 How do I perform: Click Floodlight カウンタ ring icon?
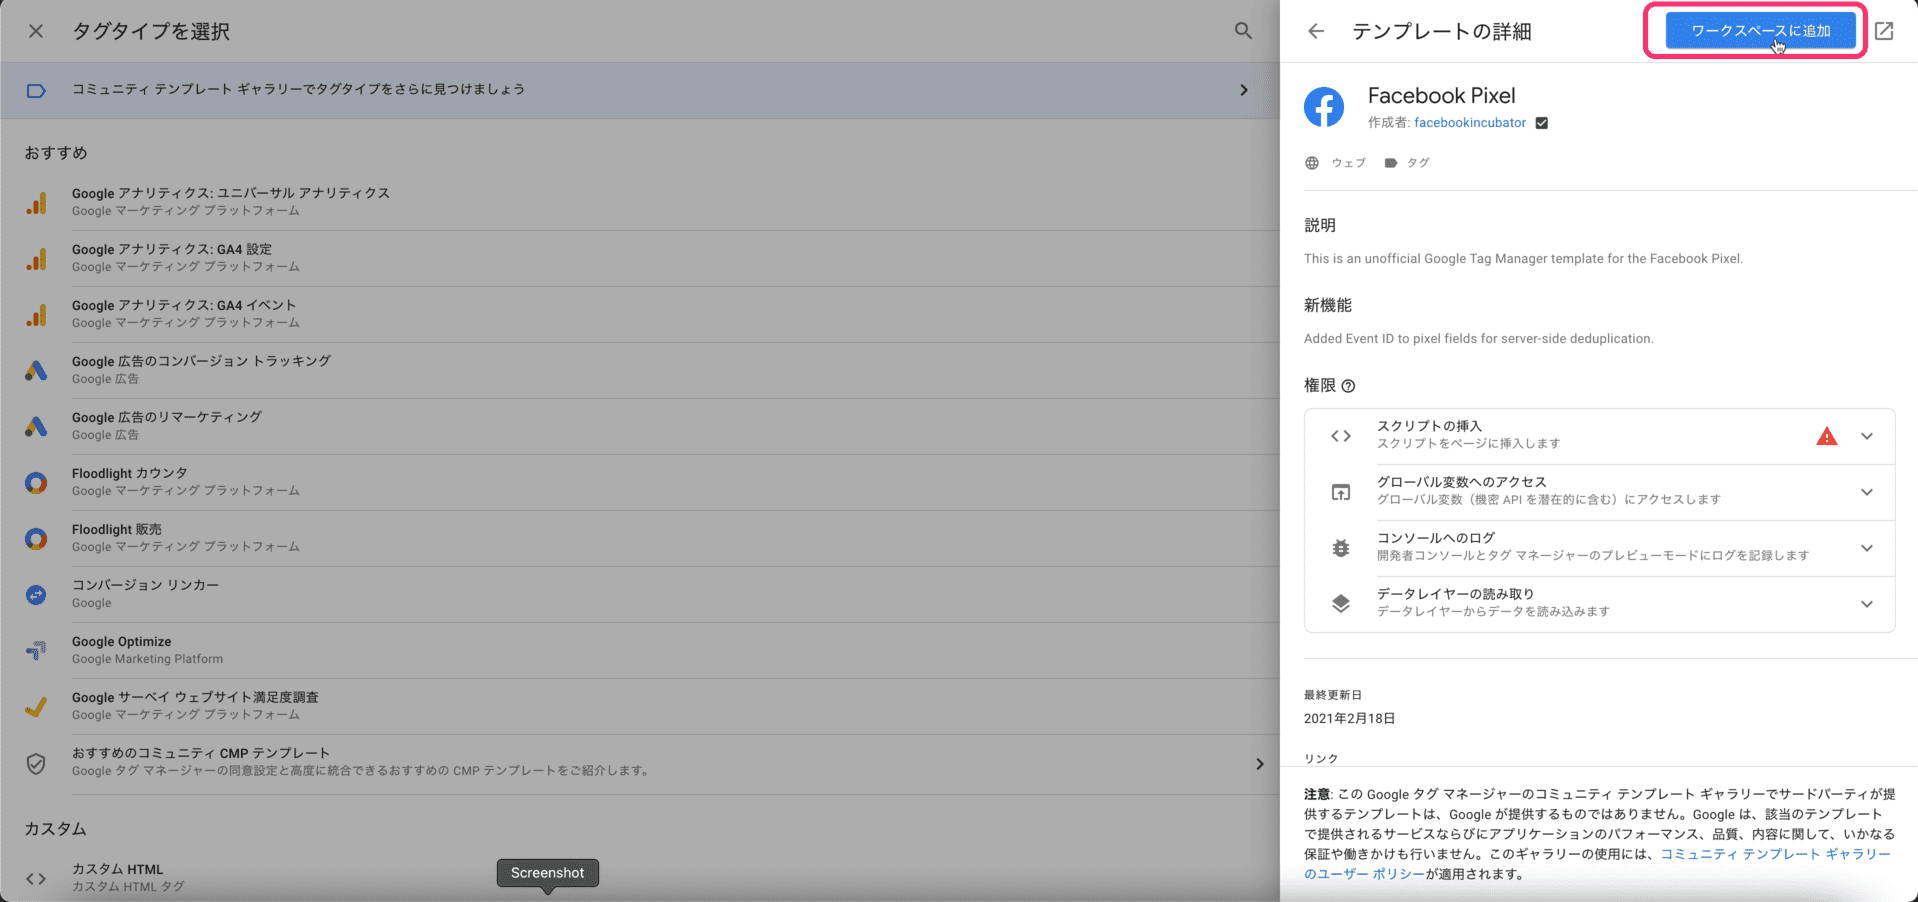point(36,483)
